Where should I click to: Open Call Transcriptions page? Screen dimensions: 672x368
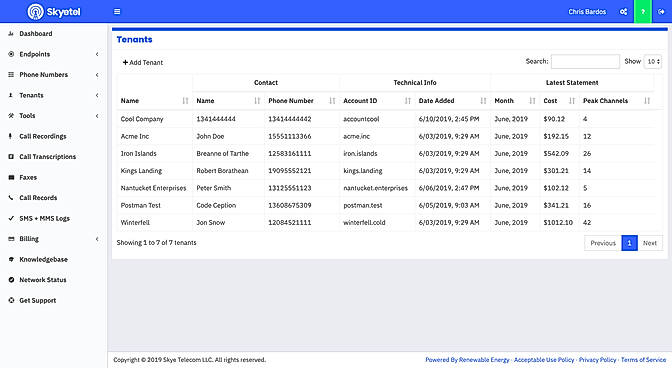[x=48, y=157]
